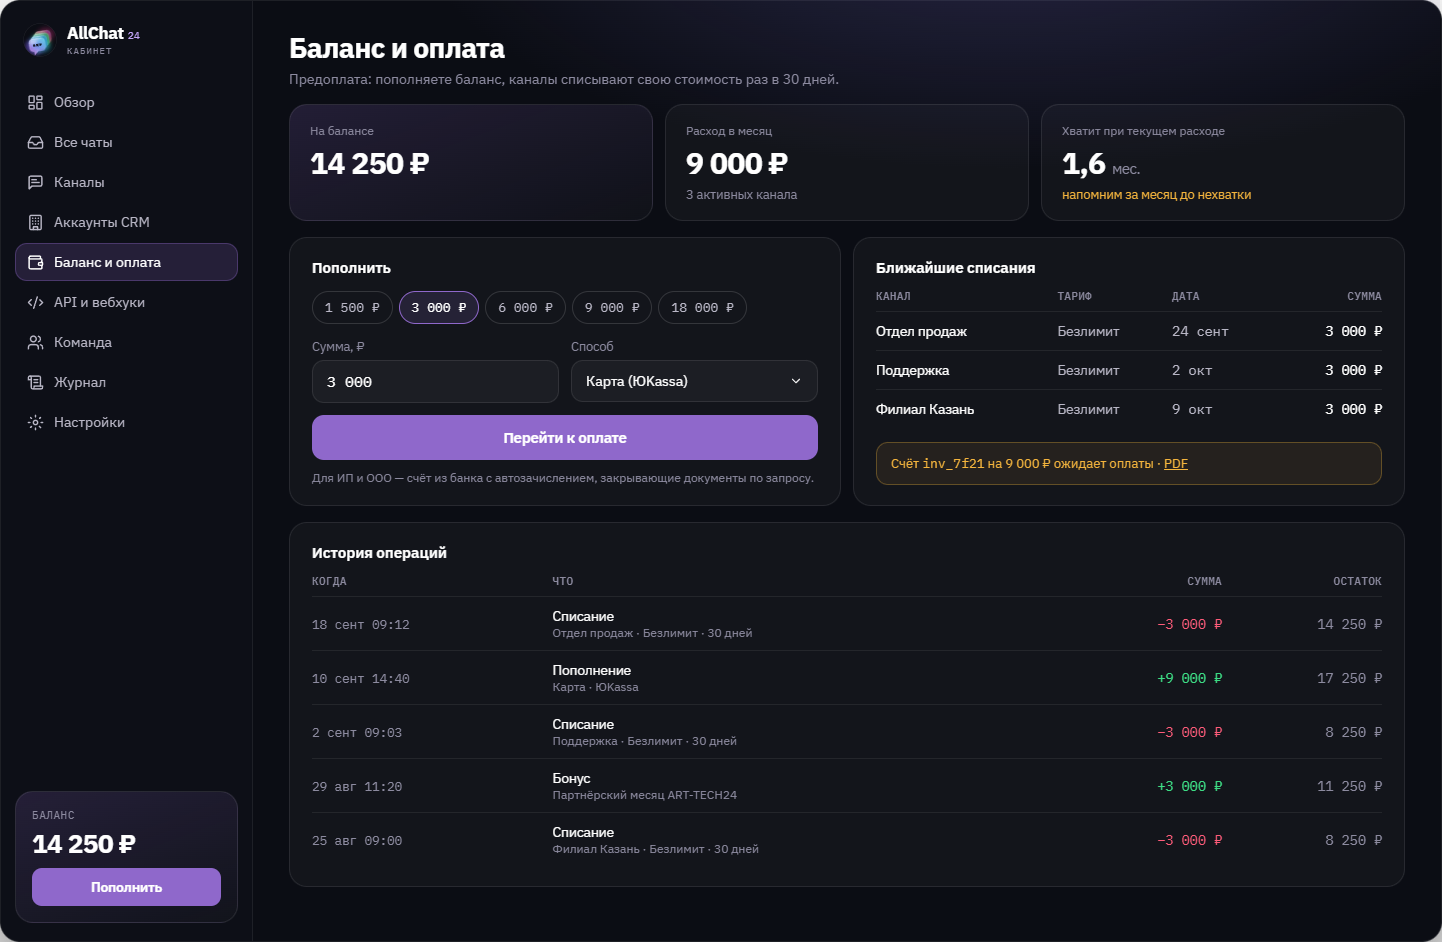Choose the 6 000 ₽ preset amount
The image size is (1442, 942).
click(525, 308)
